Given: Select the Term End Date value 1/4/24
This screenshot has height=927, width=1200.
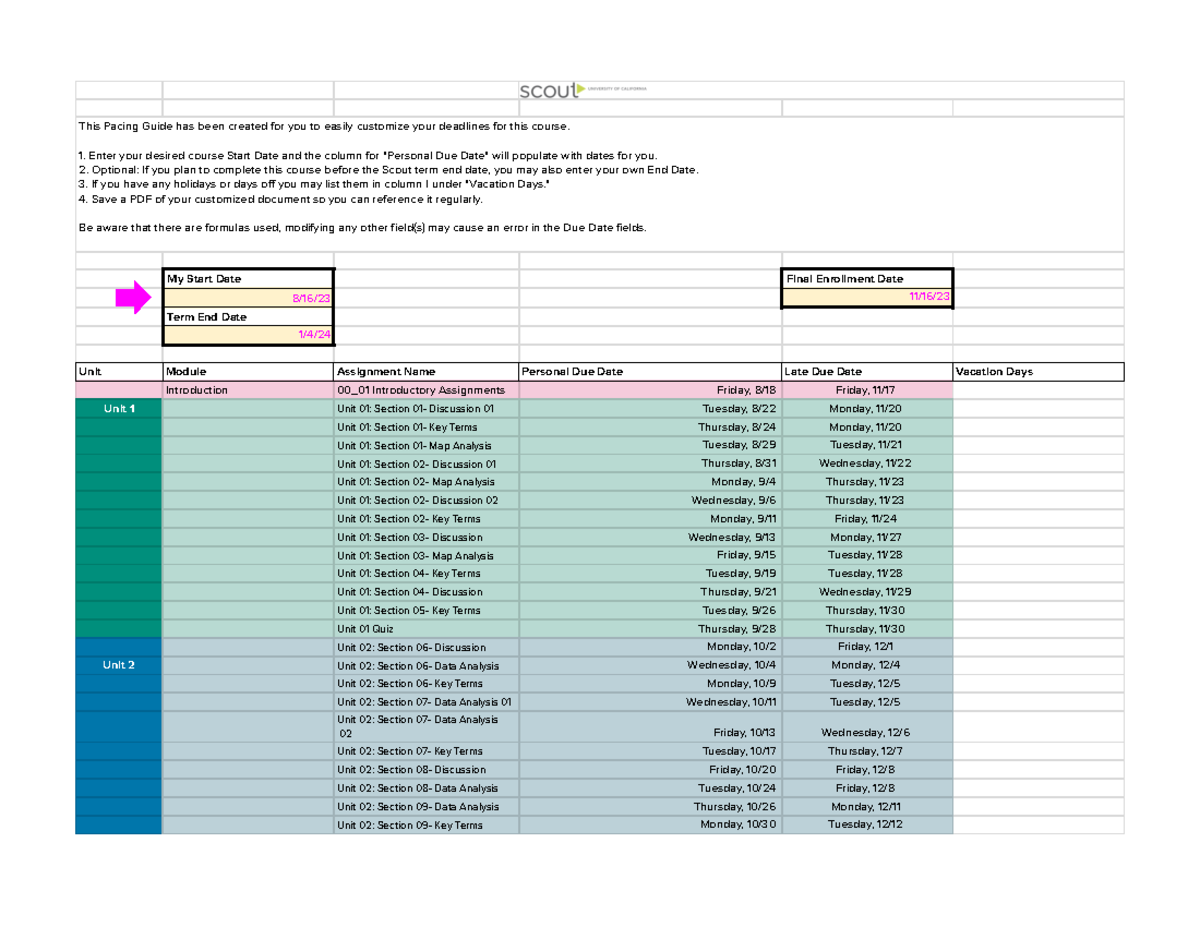Looking at the screenshot, I should [248, 335].
